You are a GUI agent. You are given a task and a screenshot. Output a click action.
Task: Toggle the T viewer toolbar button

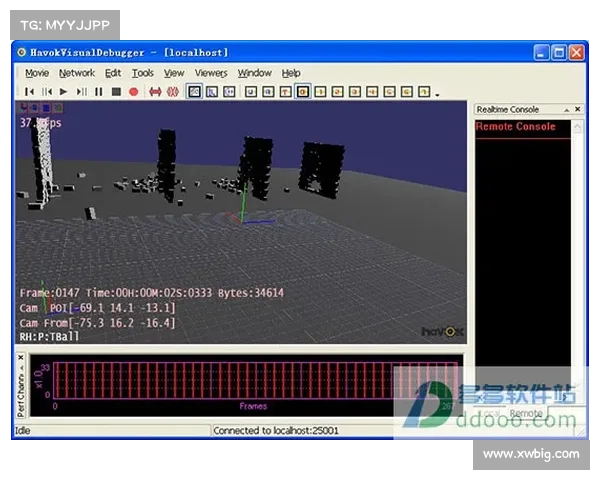[285, 92]
